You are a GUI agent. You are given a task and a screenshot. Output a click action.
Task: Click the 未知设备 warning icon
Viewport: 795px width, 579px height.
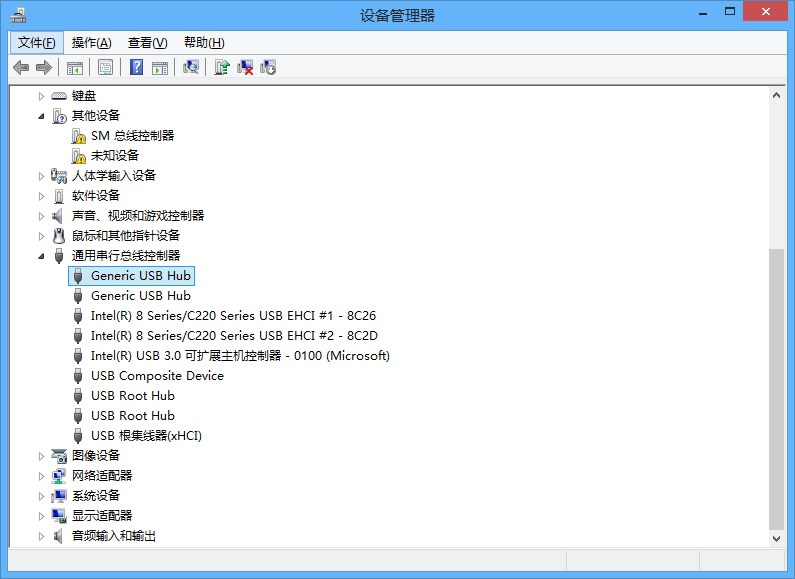pos(78,156)
